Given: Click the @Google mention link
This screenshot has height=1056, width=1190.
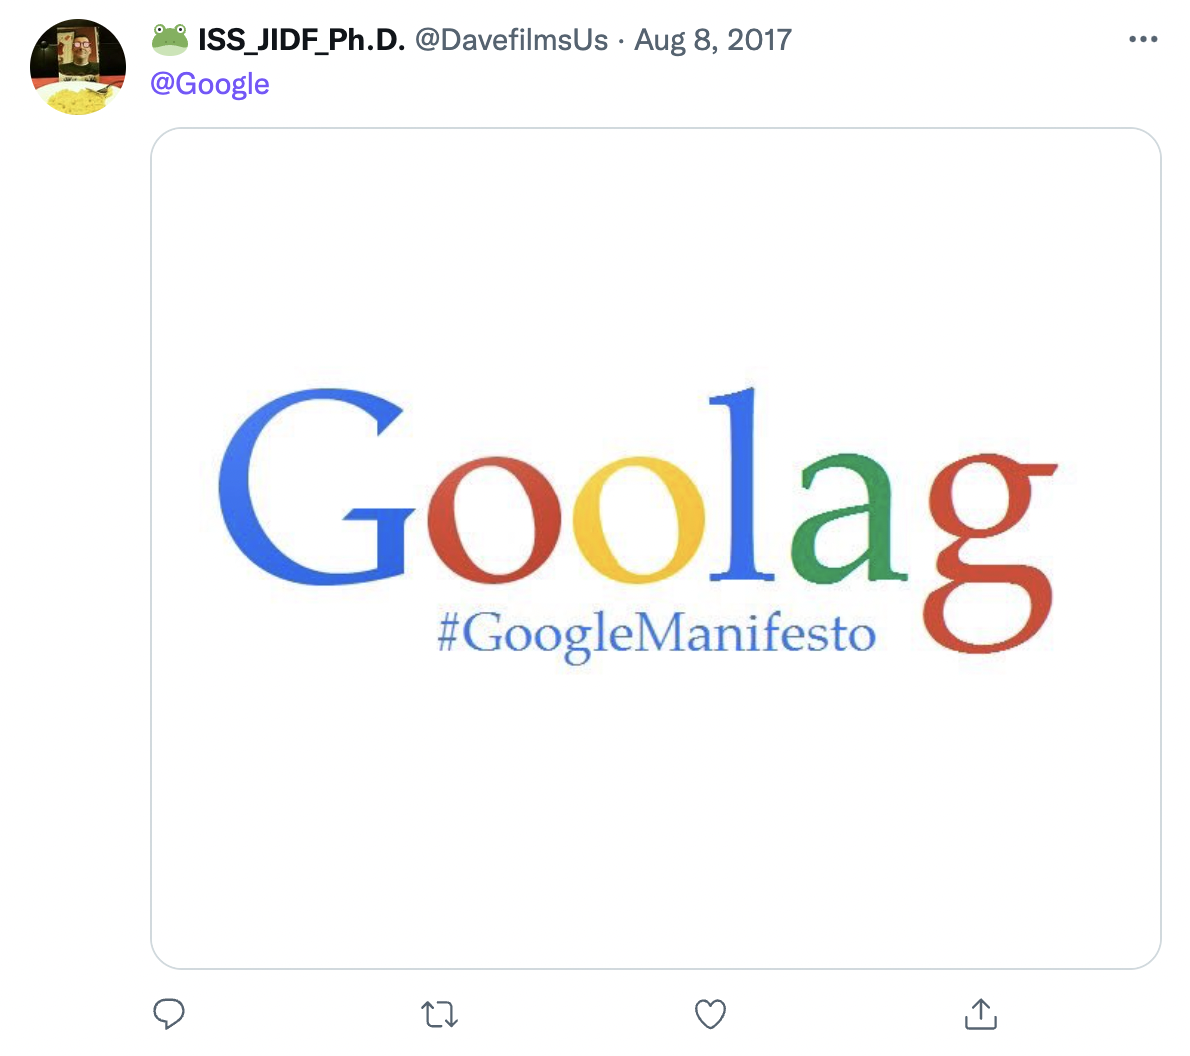Looking at the screenshot, I should point(210,84).
